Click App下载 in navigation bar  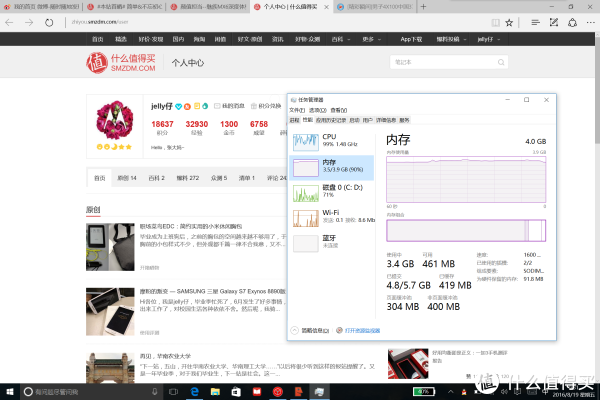(411, 39)
